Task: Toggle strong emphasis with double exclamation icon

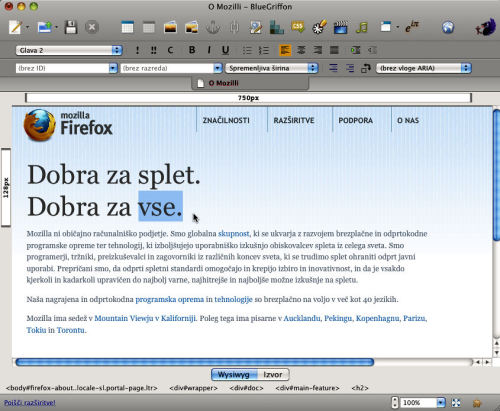Action: [x=153, y=50]
